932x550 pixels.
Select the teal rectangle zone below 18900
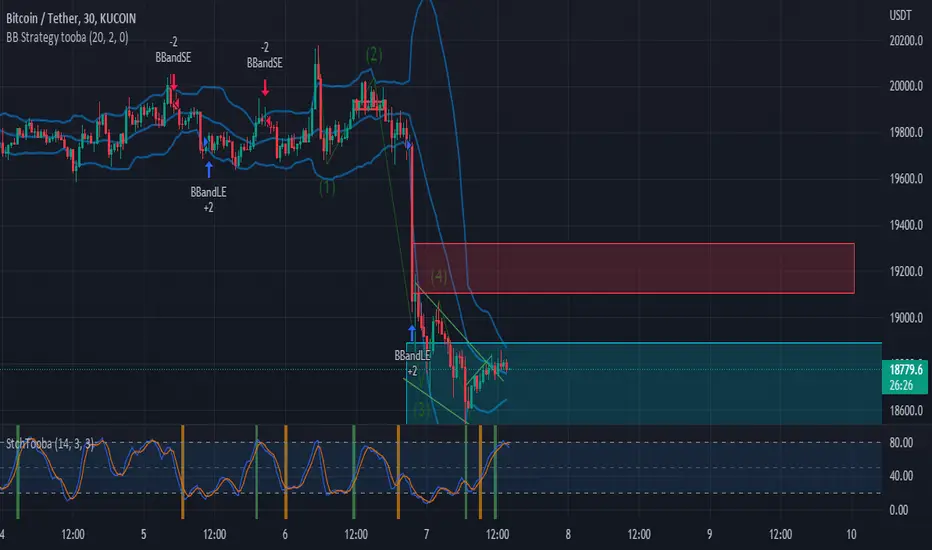point(644,384)
